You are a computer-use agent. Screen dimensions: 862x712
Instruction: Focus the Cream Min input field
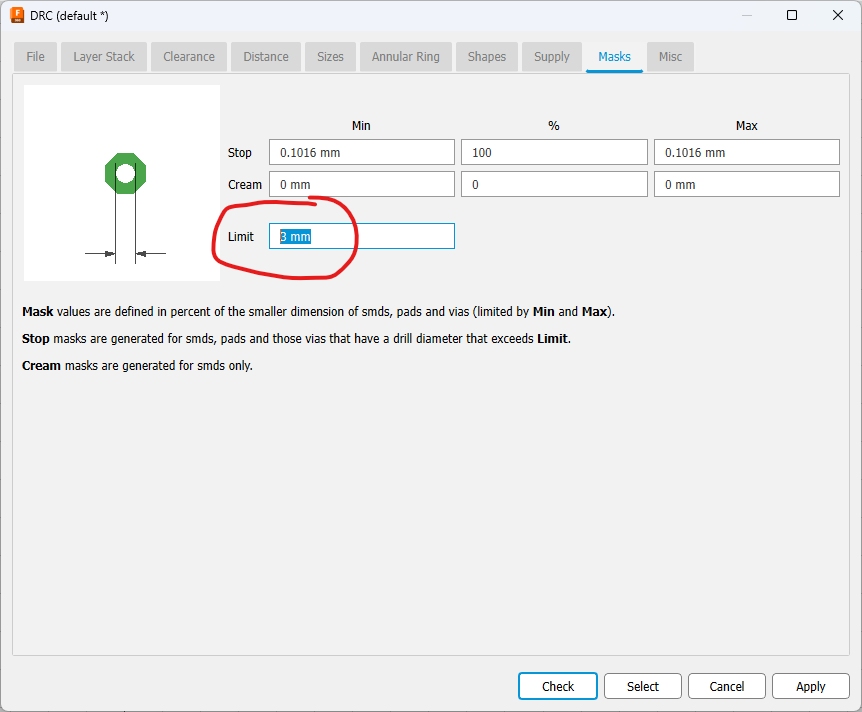tap(361, 185)
